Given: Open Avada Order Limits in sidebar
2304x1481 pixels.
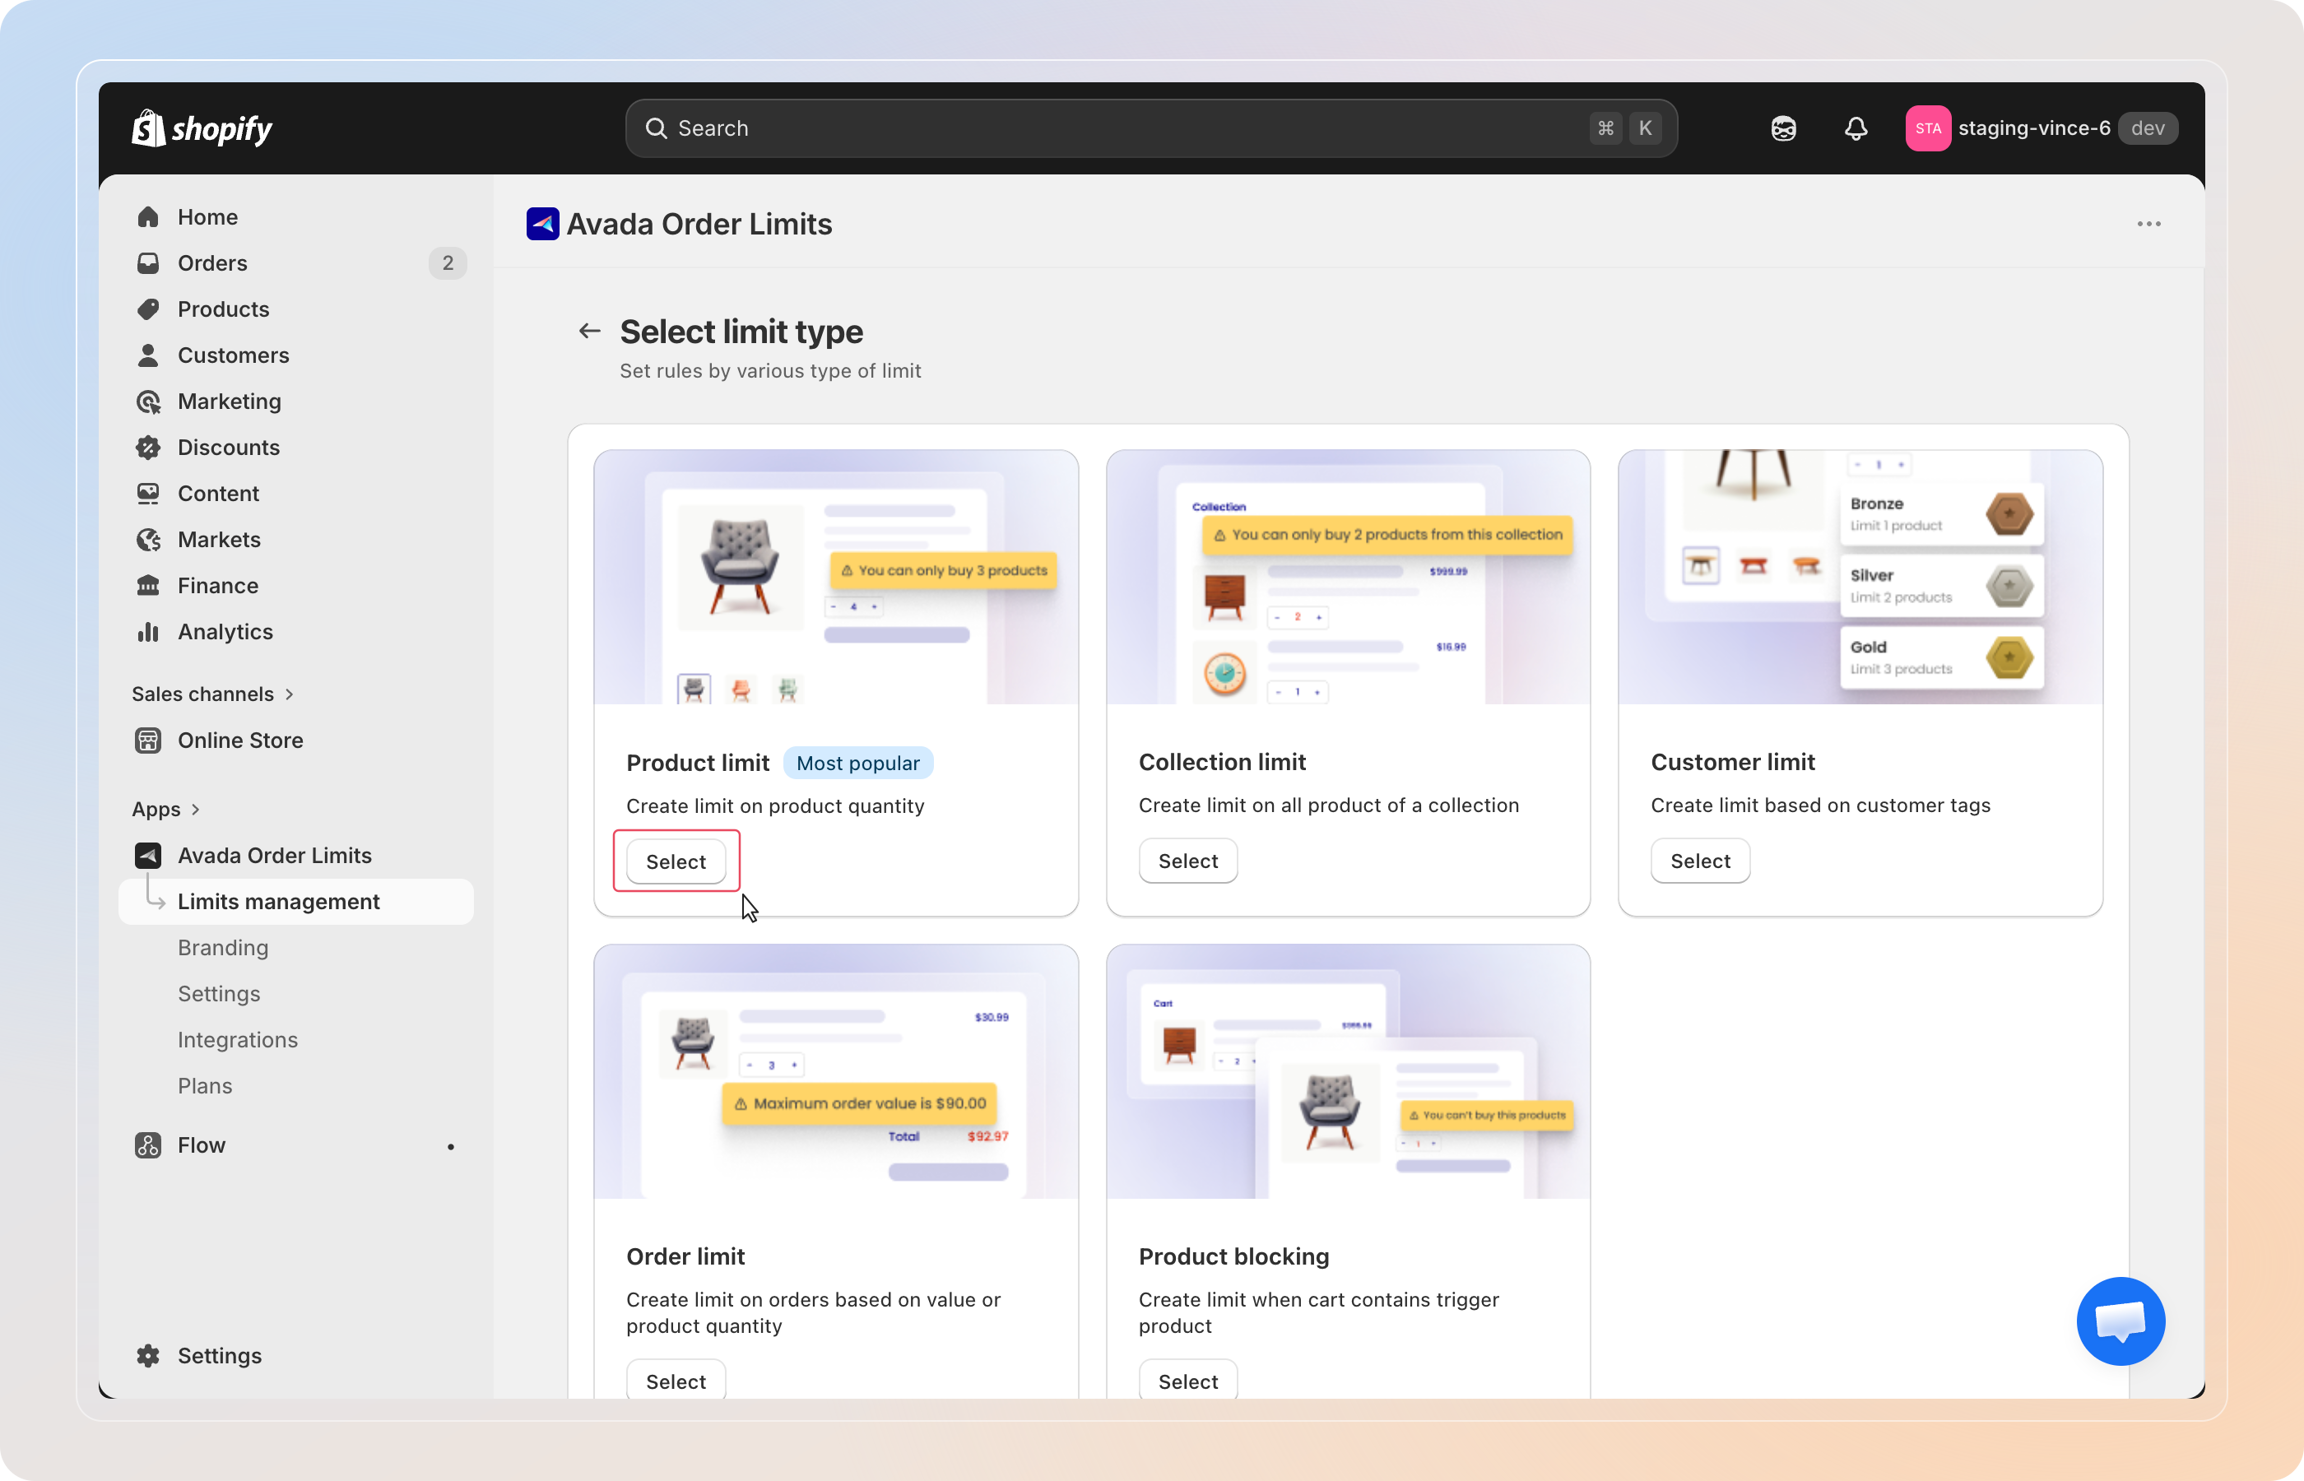Looking at the screenshot, I should [296, 855].
